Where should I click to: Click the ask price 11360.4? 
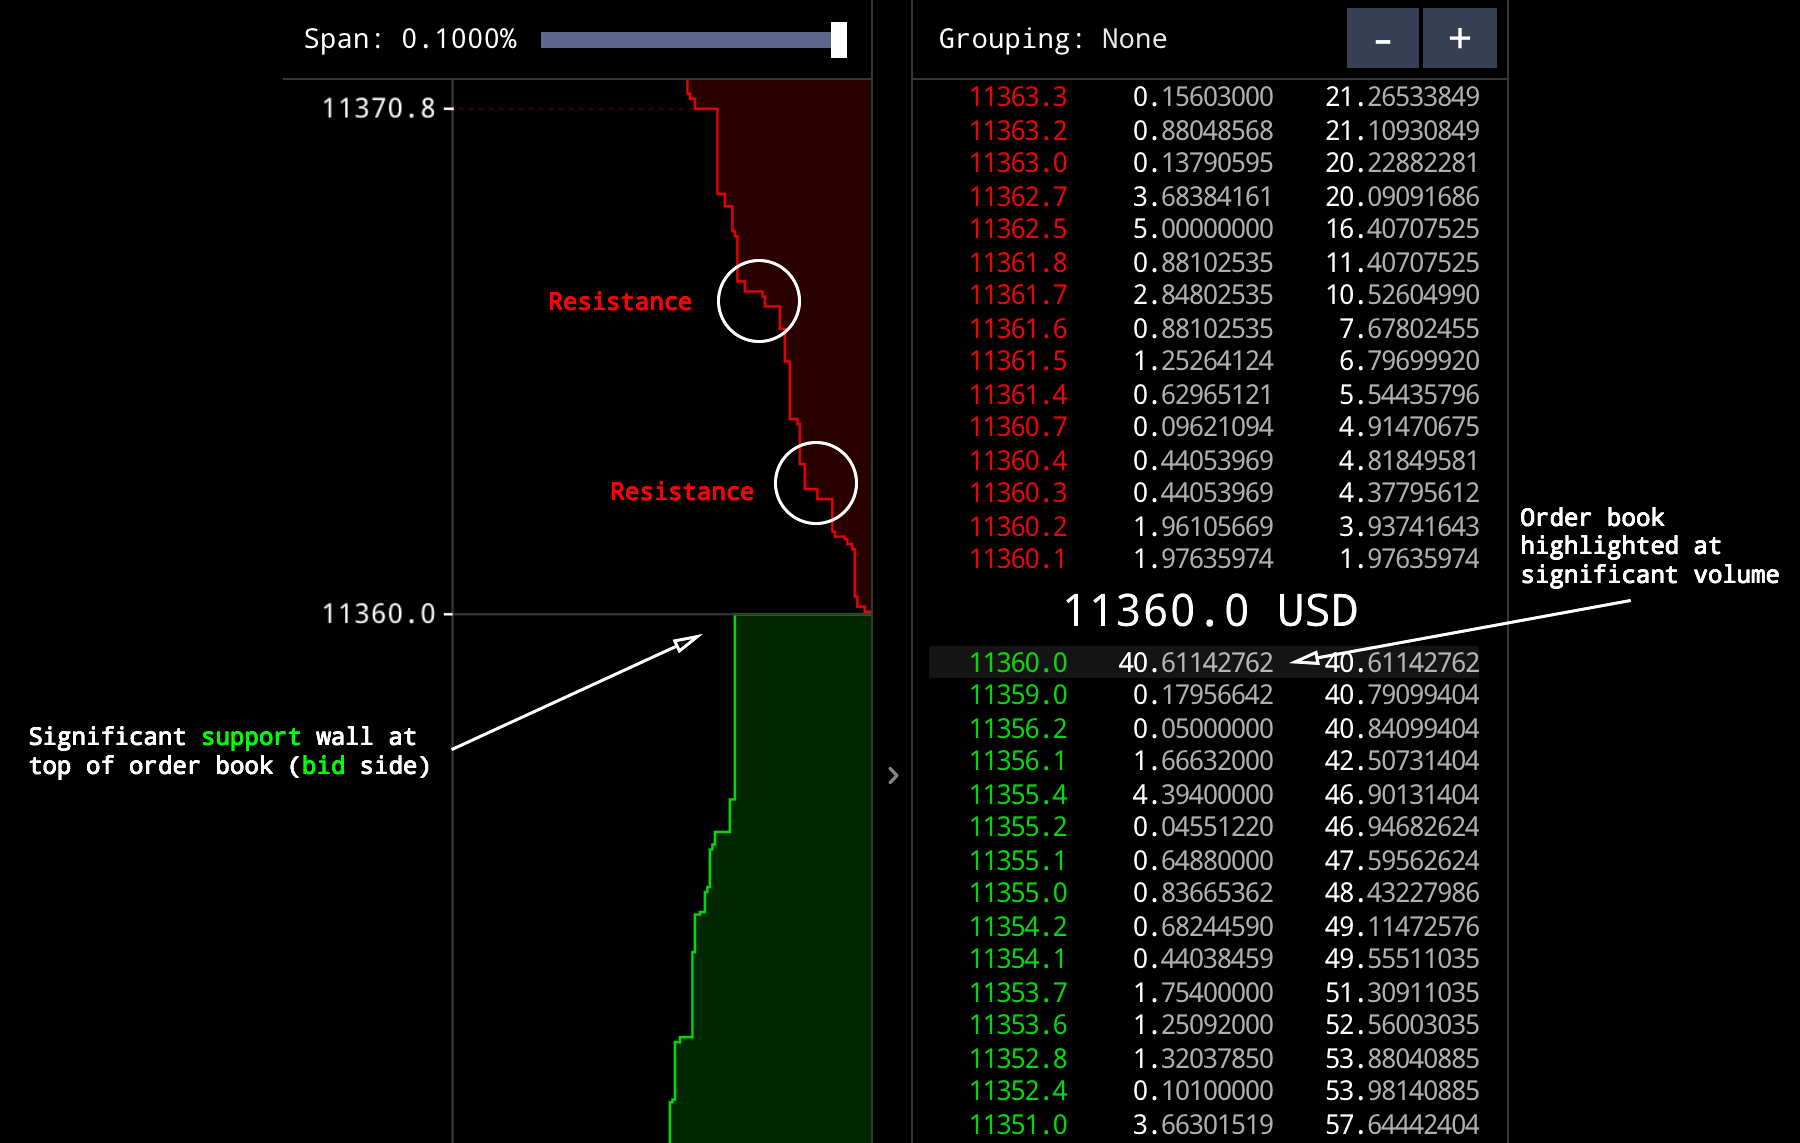(1018, 460)
